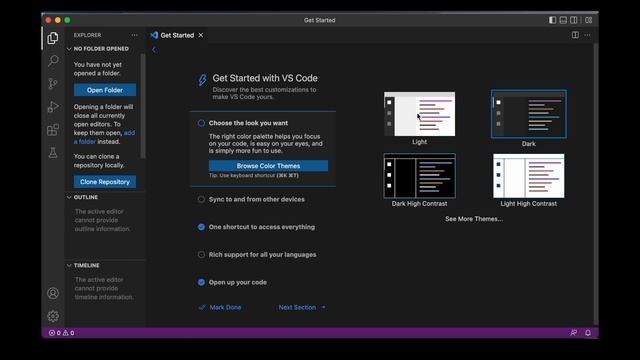Click 'Get Started with VS Code' heading
Image resolution: width=640 pixels, height=360 pixels.
pyautogui.click(x=265, y=78)
